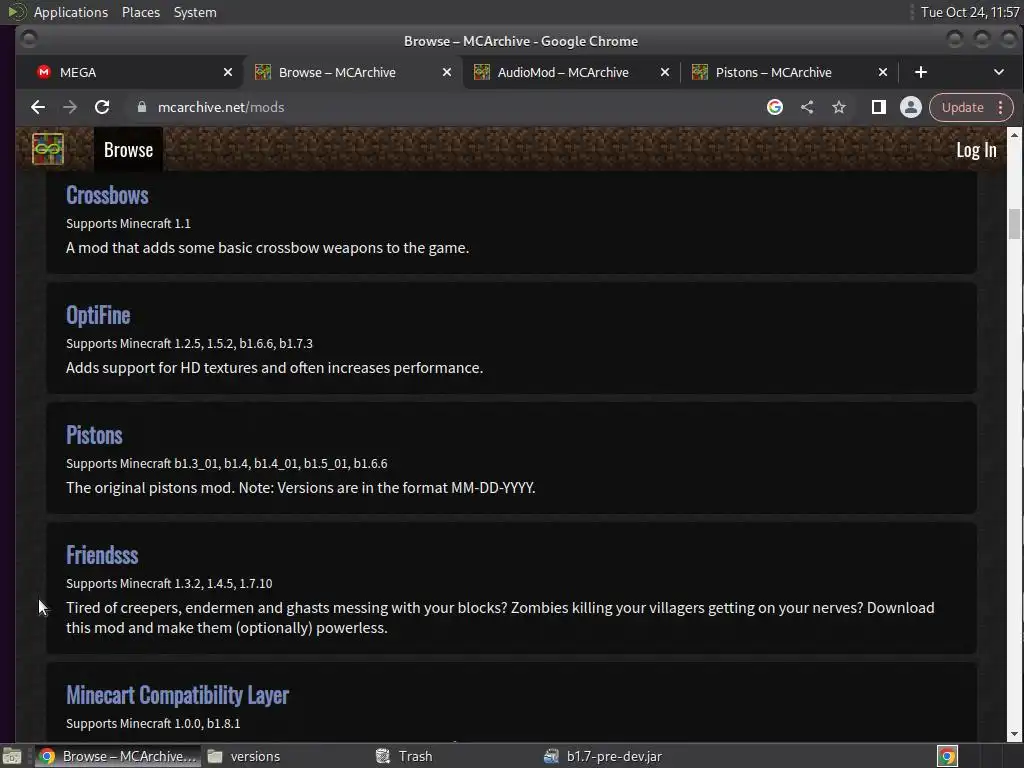Open the versions folder taskbar entry

pos(244,756)
